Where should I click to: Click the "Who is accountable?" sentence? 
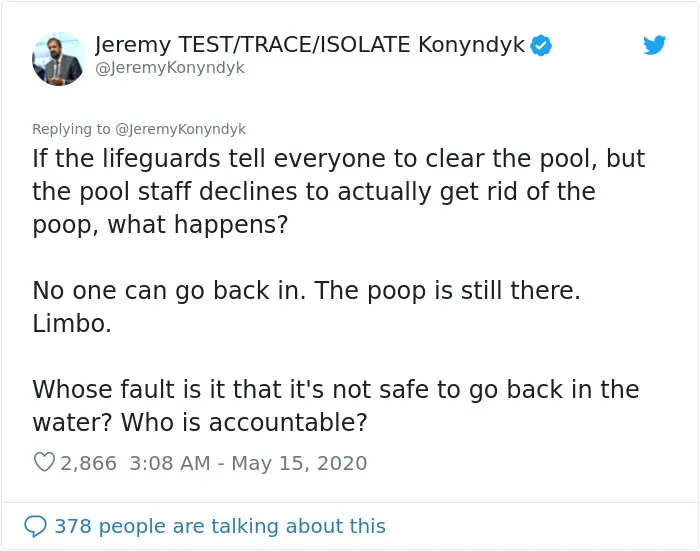click(x=244, y=422)
